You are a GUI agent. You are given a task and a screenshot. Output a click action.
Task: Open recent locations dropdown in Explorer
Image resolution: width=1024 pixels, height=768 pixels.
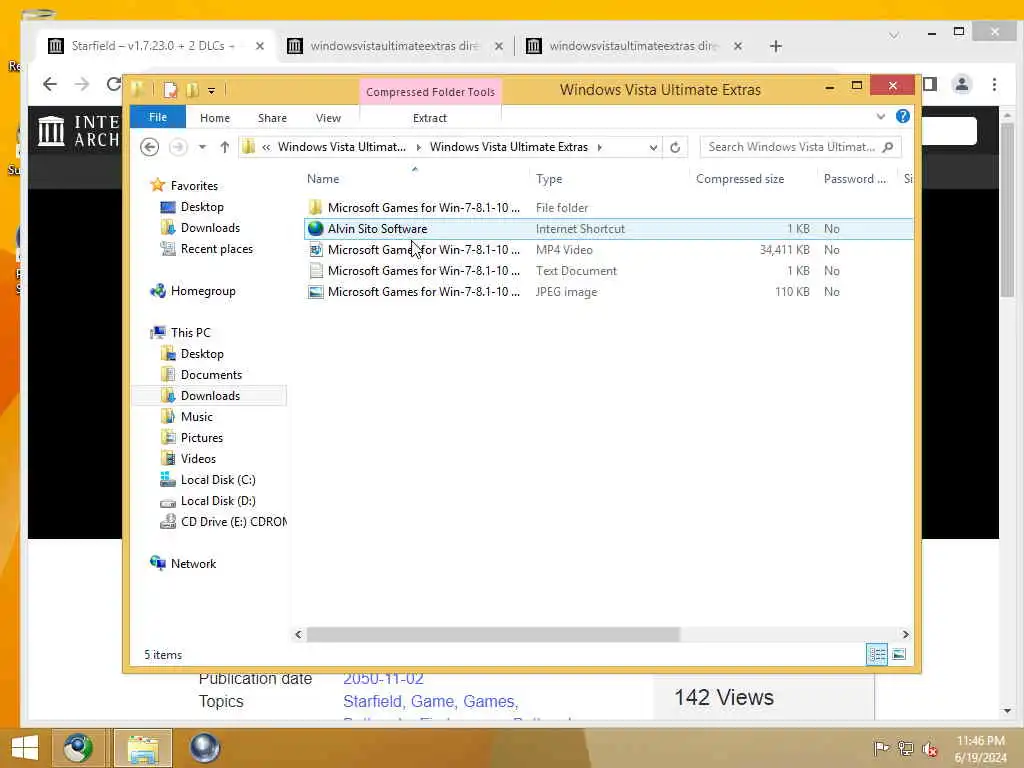click(x=202, y=147)
